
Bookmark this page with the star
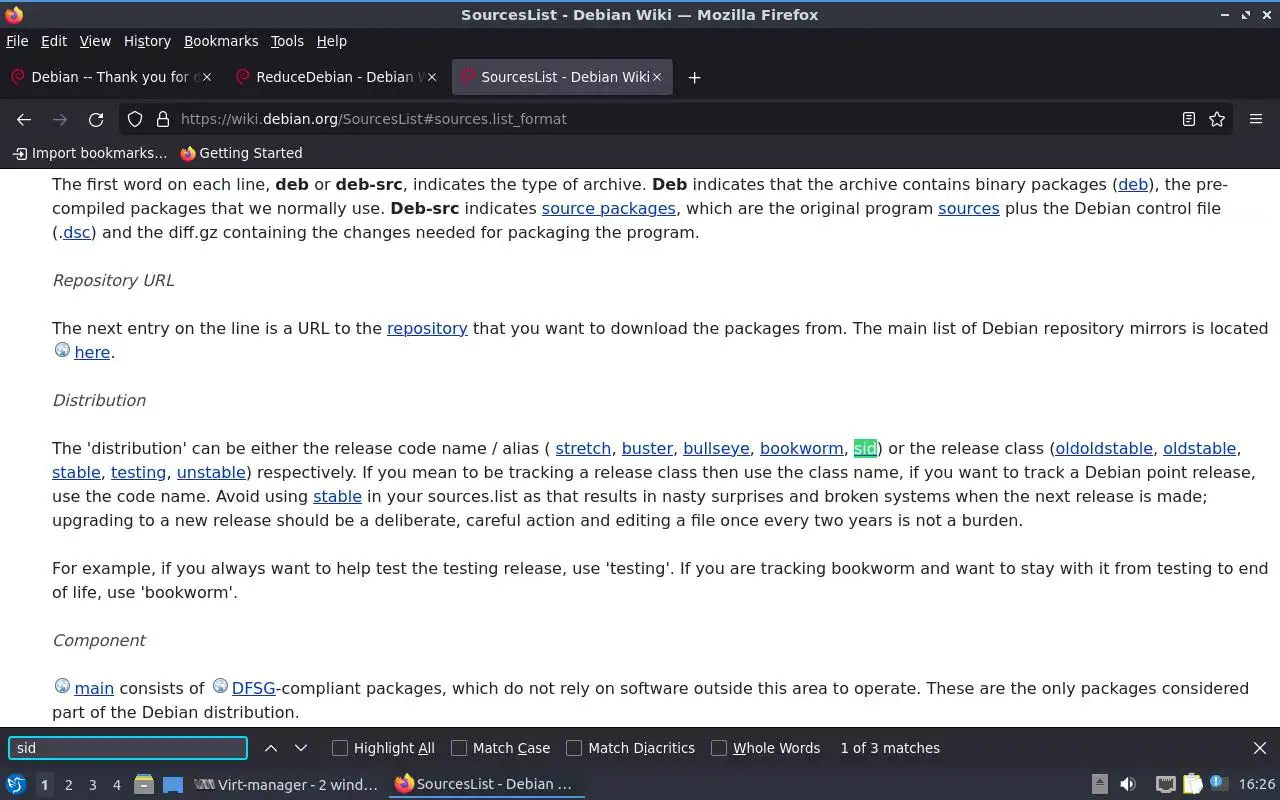coord(1217,119)
